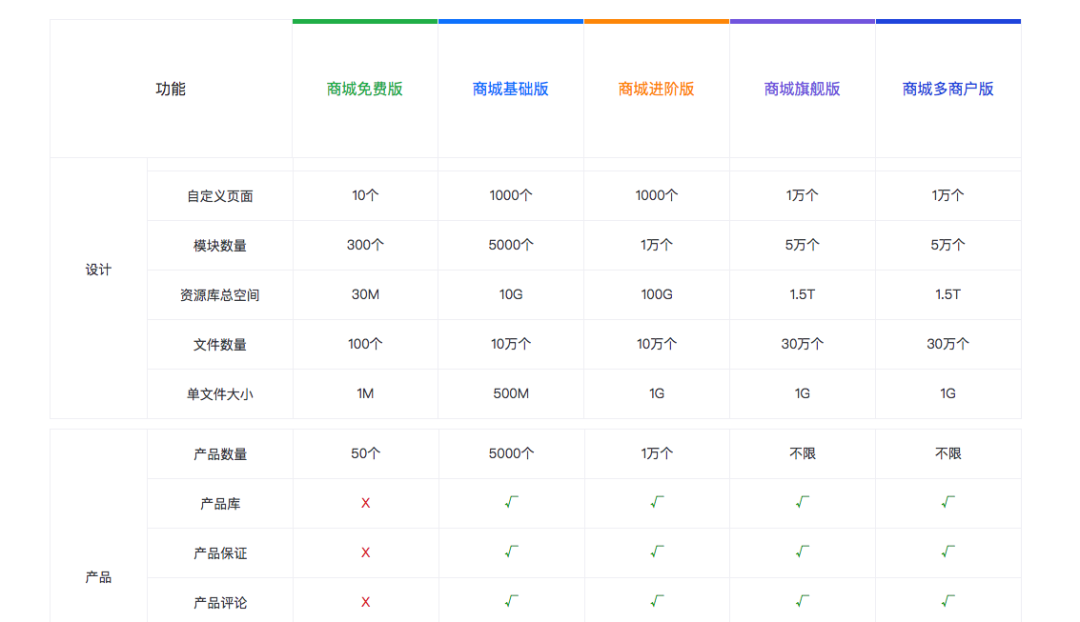Click the red X for 产品评论 in free plan
Viewport: 1080px width, 622px height.
point(365,602)
